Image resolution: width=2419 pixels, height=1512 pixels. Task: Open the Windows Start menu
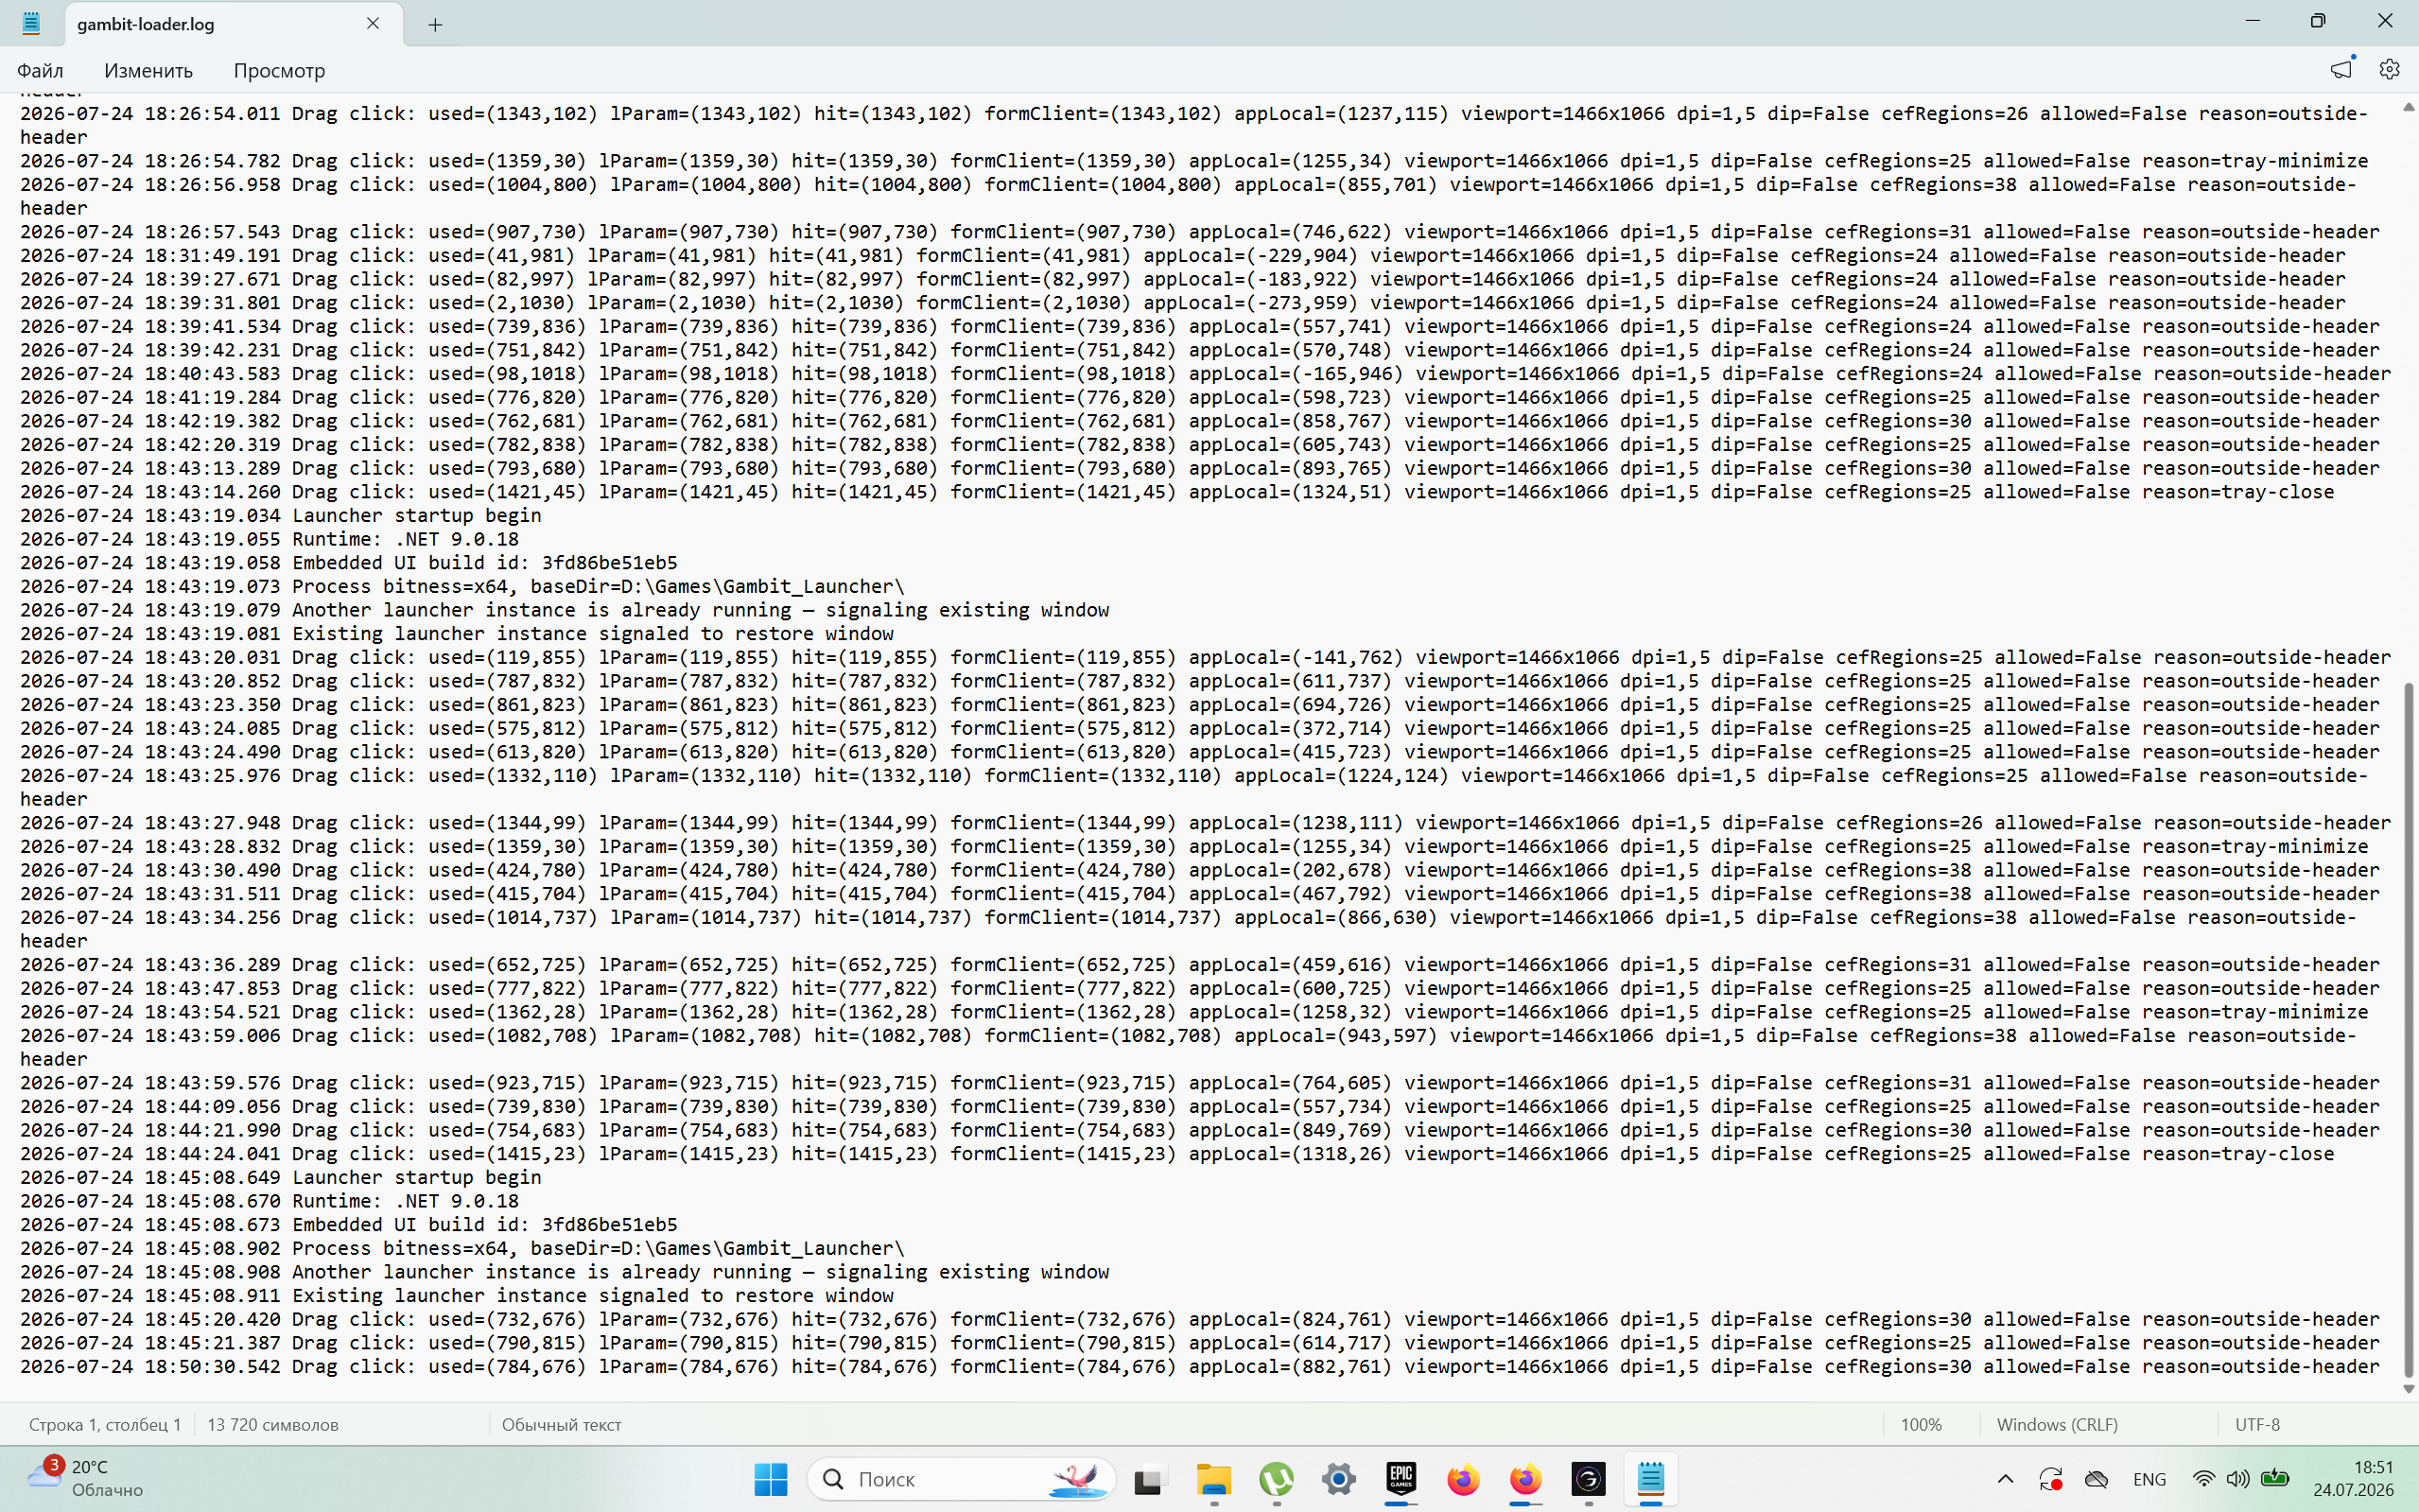tap(770, 1478)
